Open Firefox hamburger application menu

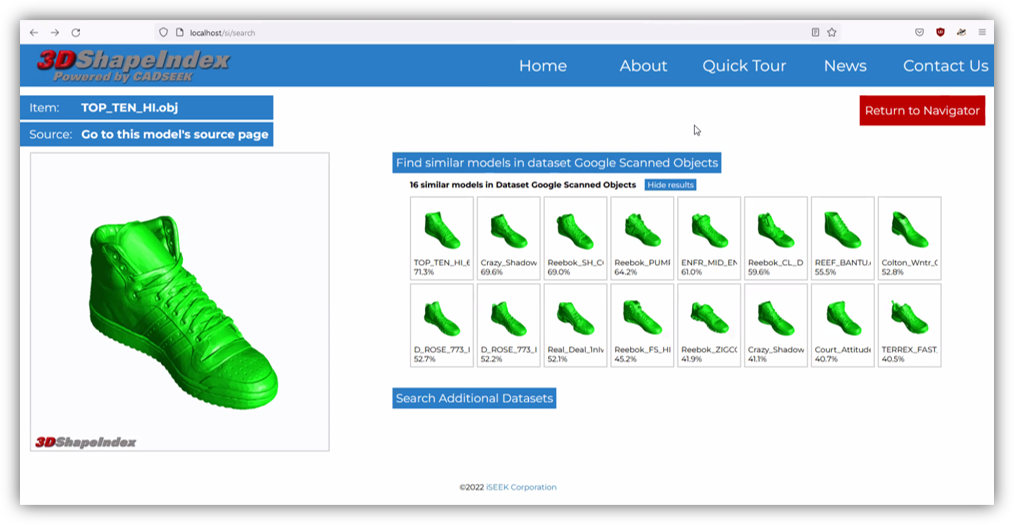pyautogui.click(x=982, y=32)
